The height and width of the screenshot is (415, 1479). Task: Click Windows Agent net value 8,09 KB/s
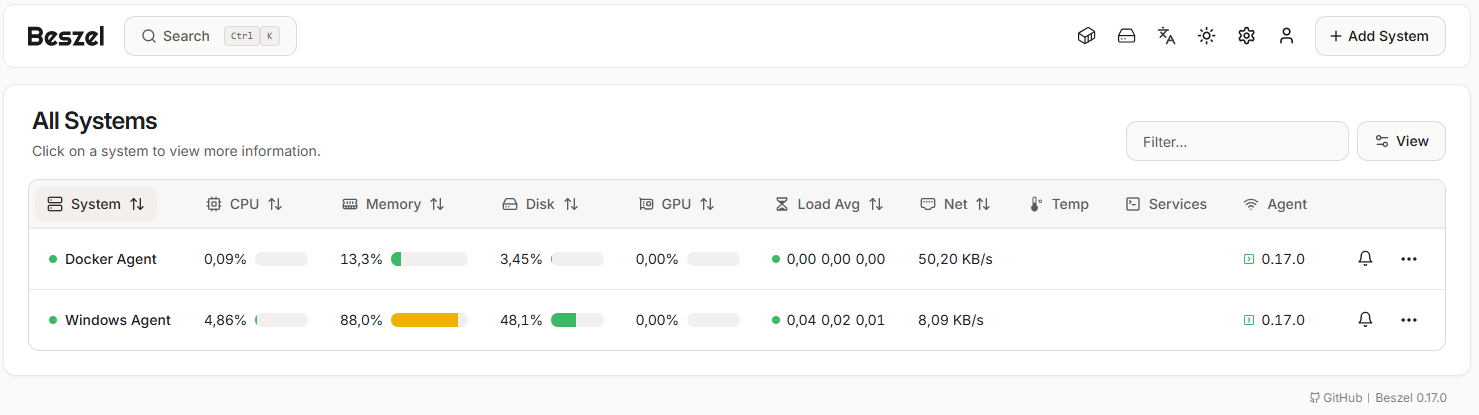point(951,320)
